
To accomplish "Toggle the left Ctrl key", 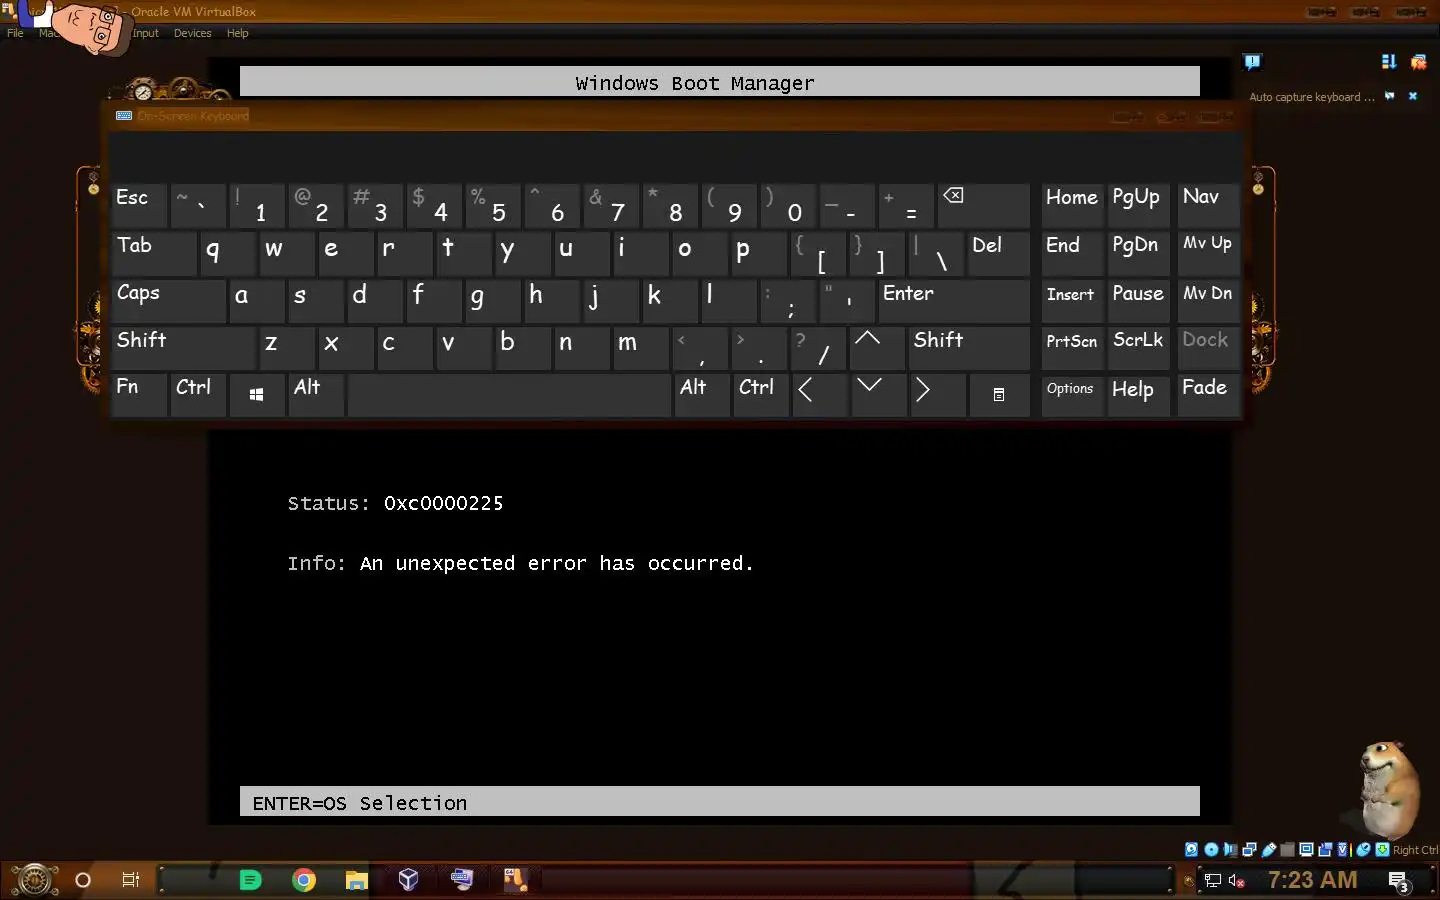I will [198, 395].
